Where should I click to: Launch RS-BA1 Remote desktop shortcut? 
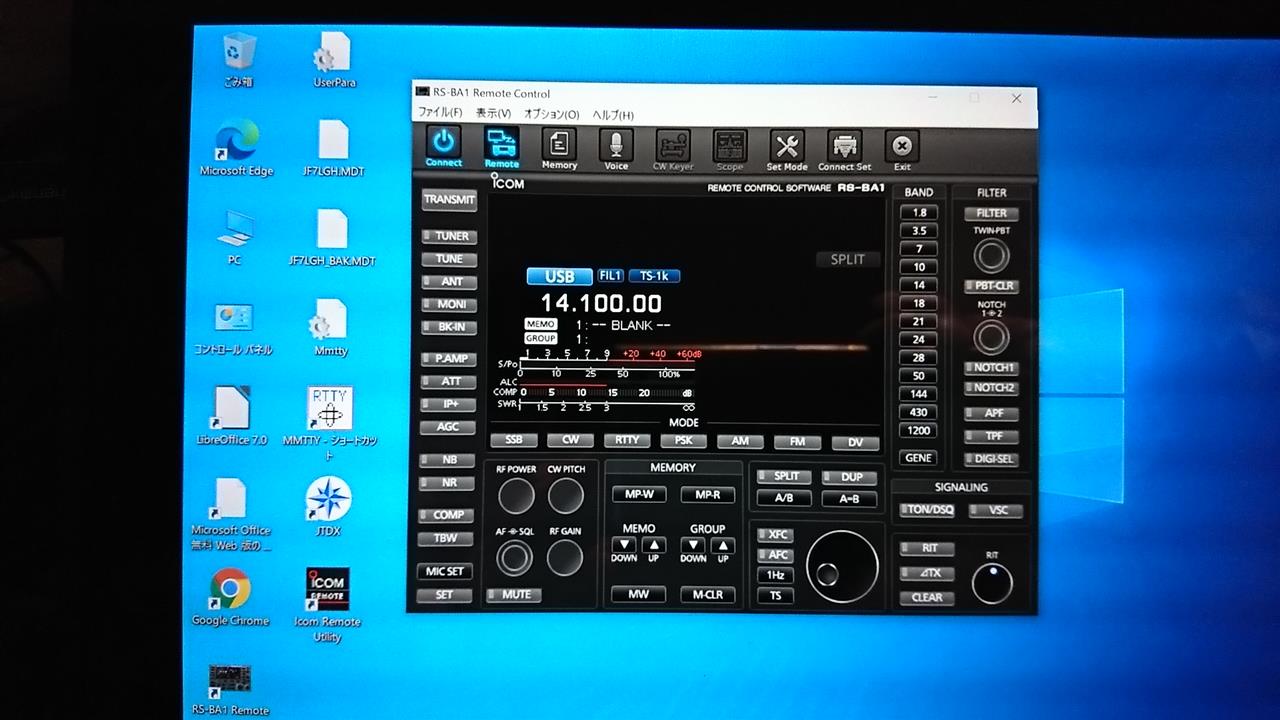click(230, 690)
